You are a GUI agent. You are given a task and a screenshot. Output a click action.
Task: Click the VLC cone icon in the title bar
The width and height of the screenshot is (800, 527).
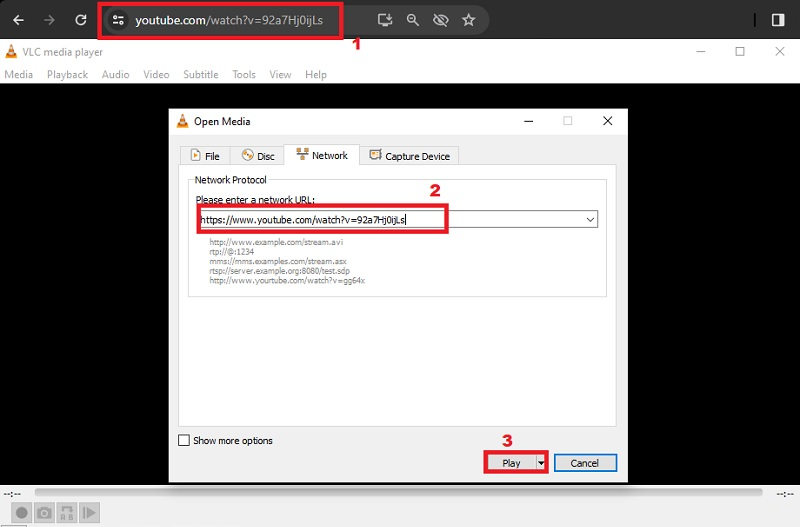(11, 52)
